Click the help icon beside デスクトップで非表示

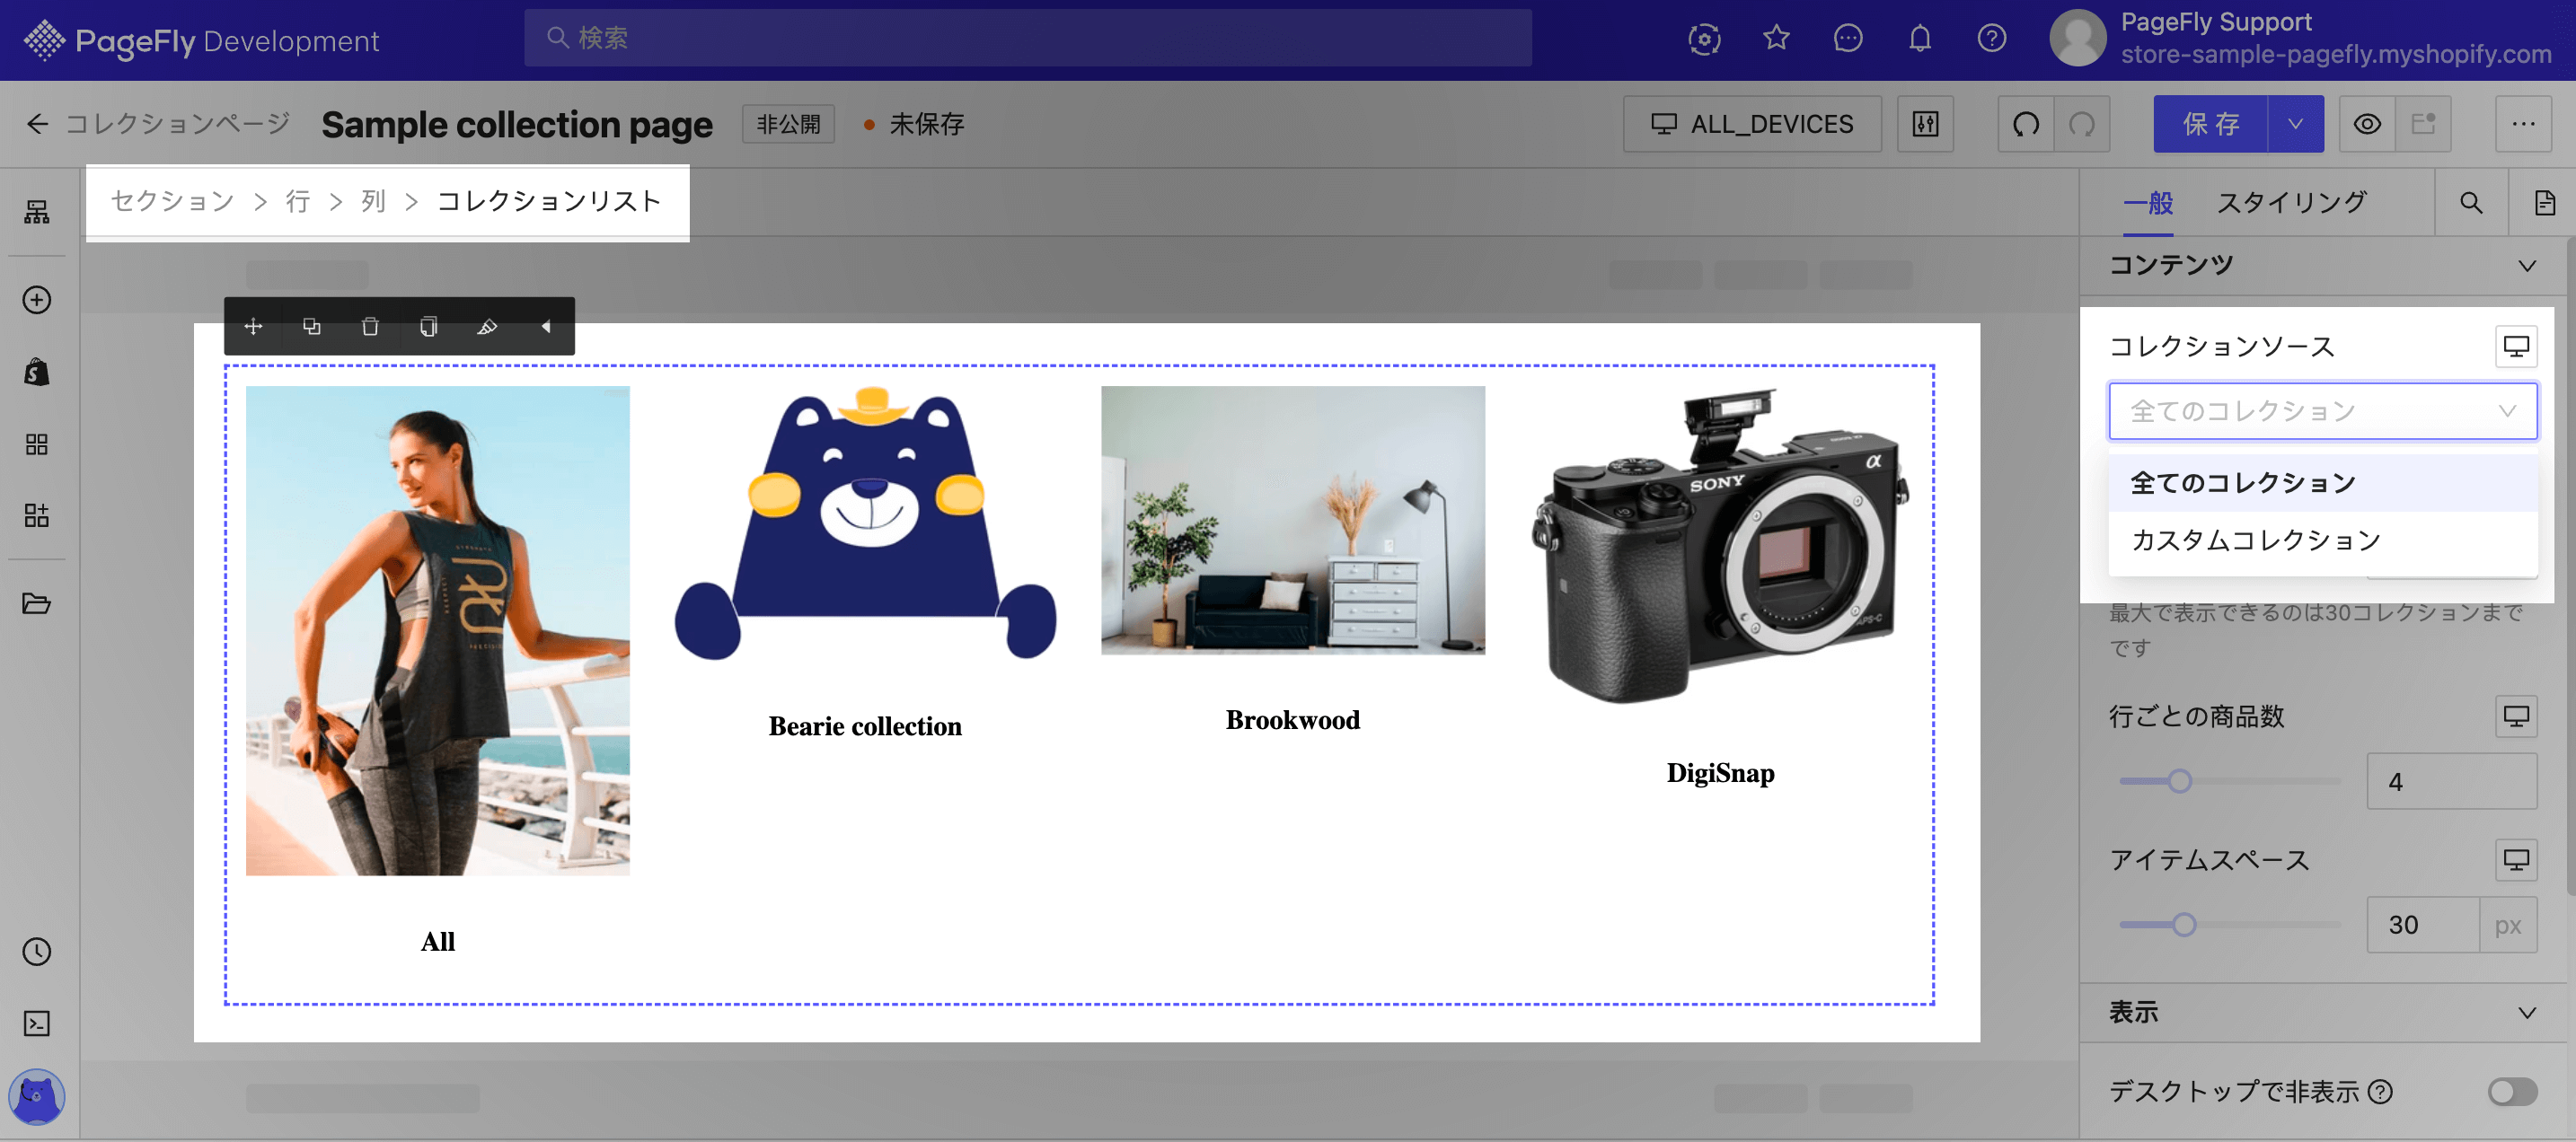[x=2381, y=1091]
